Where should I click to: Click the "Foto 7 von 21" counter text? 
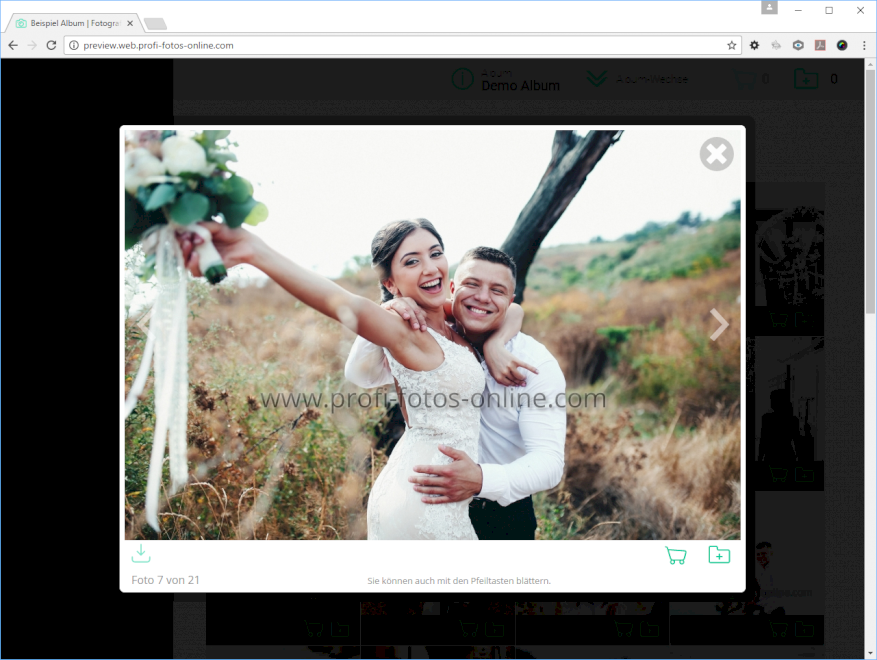(x=166, y=580)
